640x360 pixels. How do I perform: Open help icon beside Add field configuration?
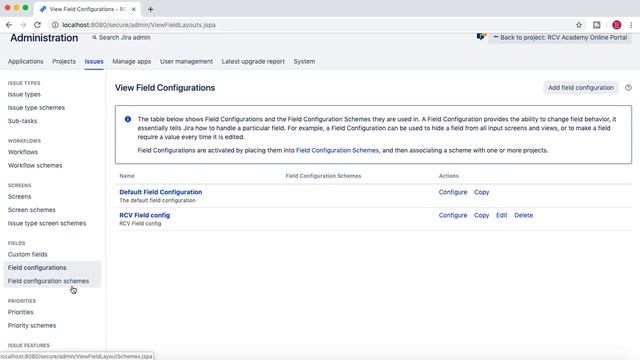628,88
